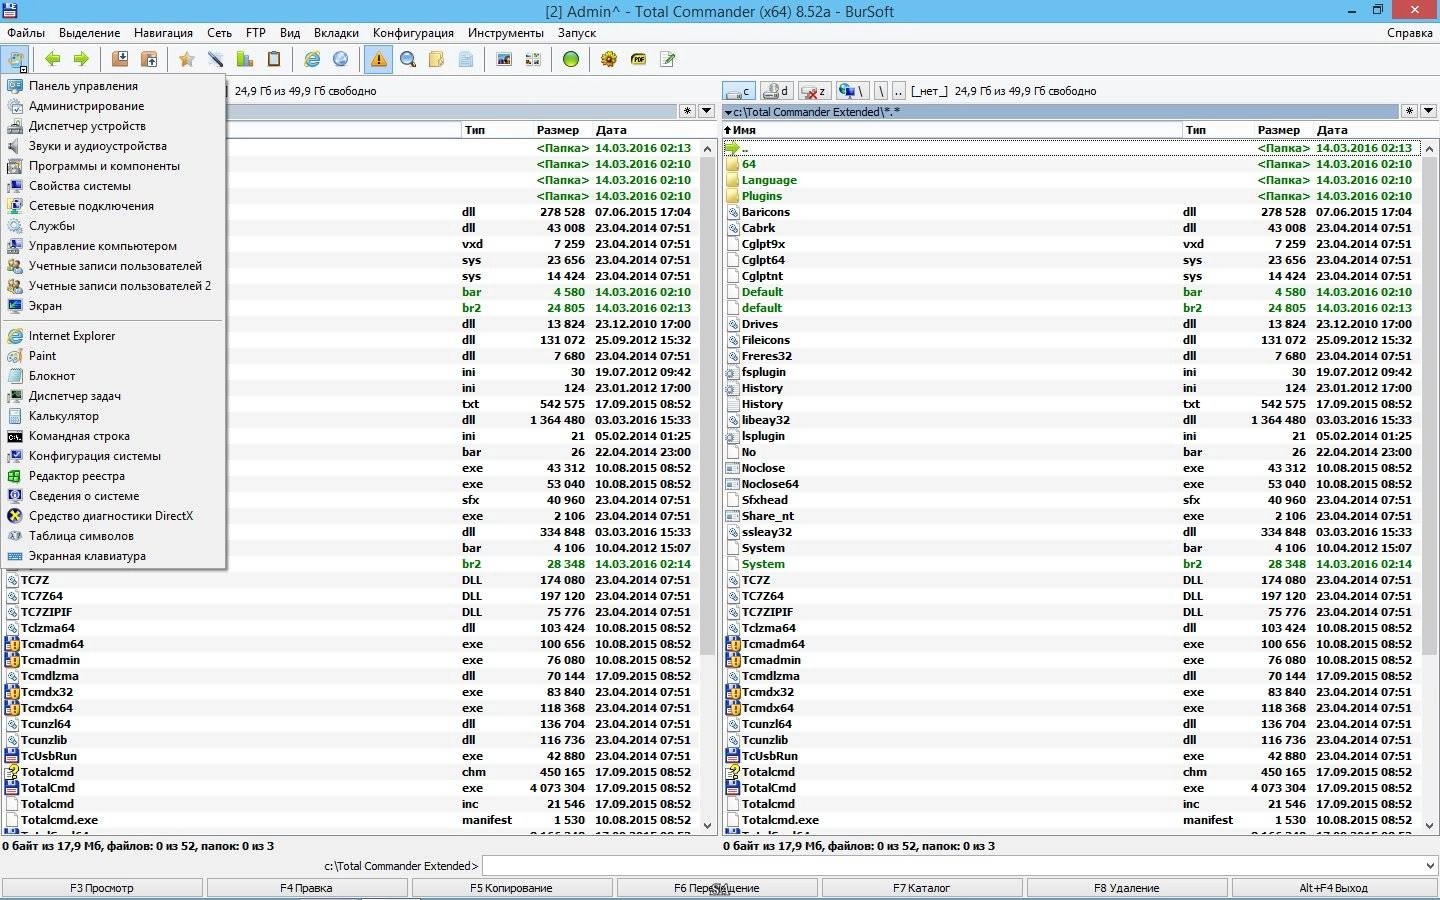Click the green forward arrow toolbar icon
This screenshot has width=1440, height=900.
pyautogui.click(x=82, y=59)
